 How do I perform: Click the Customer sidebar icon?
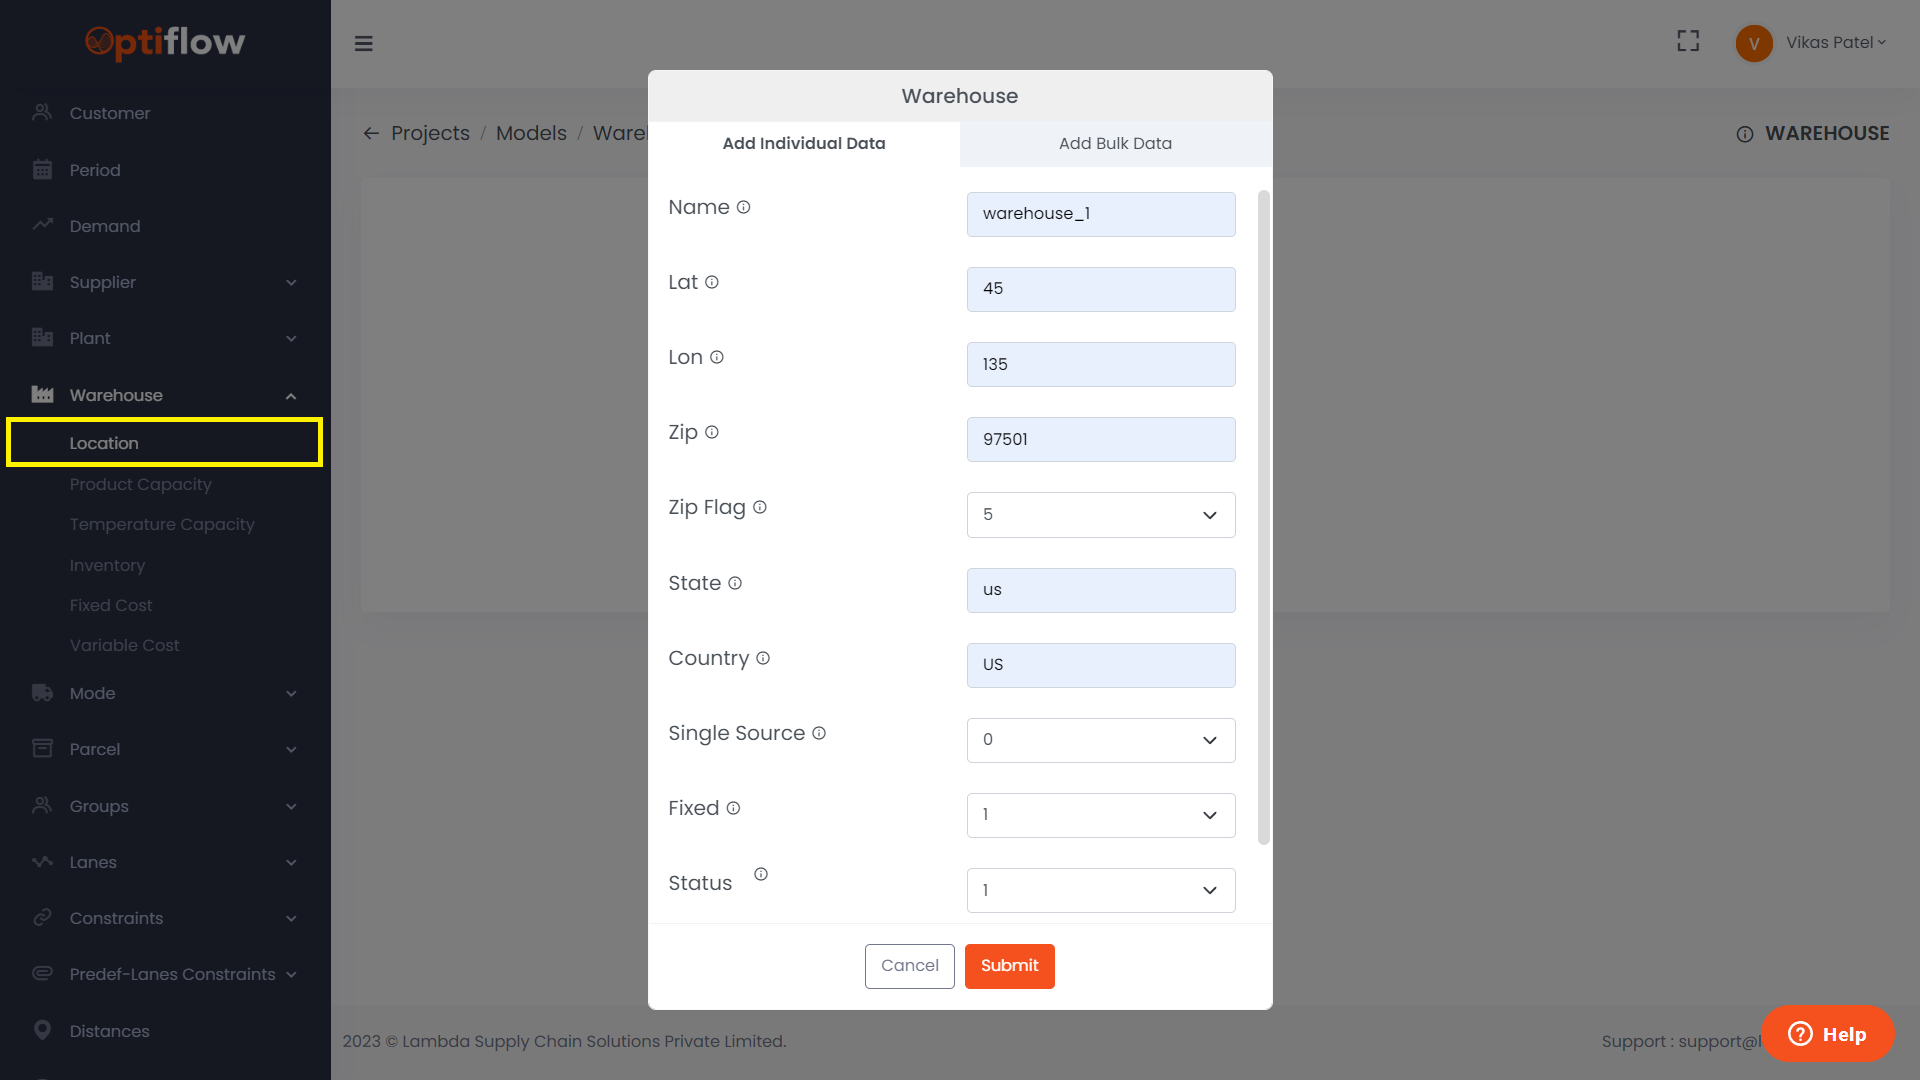tap(42, 113)
